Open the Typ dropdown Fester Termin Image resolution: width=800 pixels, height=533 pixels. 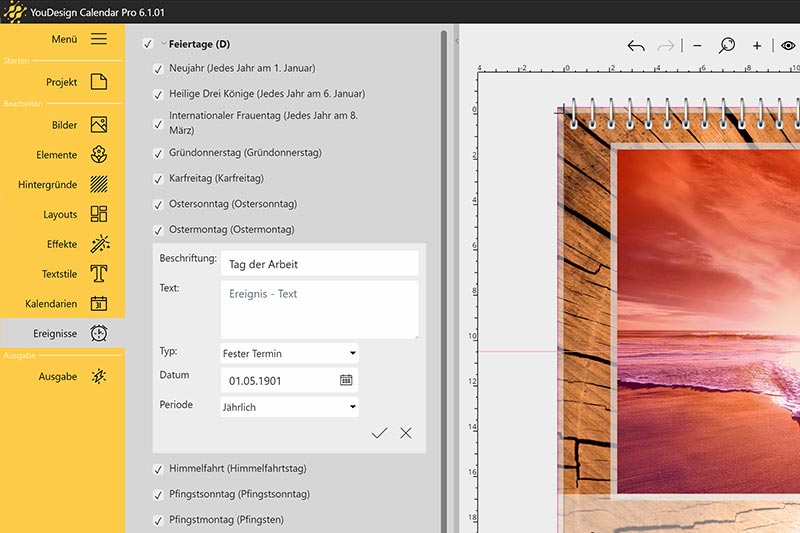pyautogui.click(x=289, y=353)
